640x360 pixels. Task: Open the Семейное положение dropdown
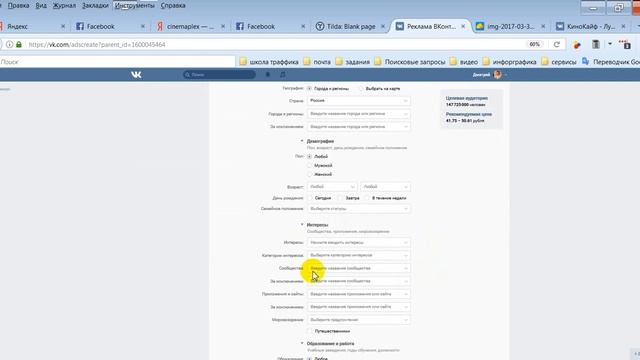359,209
